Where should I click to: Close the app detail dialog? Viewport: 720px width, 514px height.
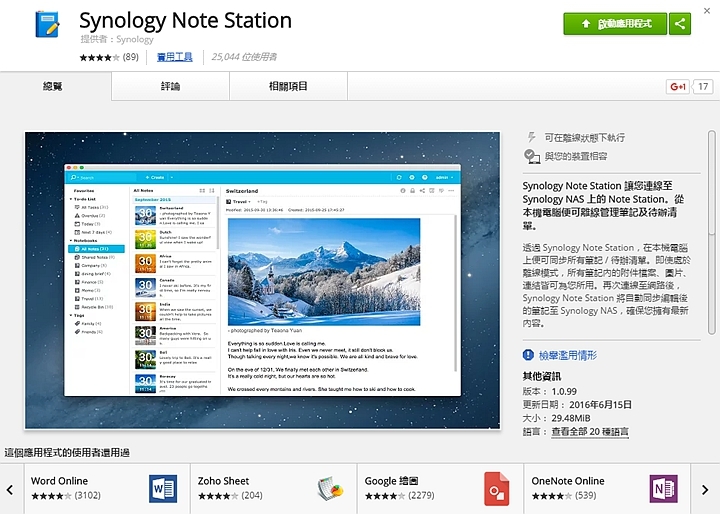(x=707, y=11)
